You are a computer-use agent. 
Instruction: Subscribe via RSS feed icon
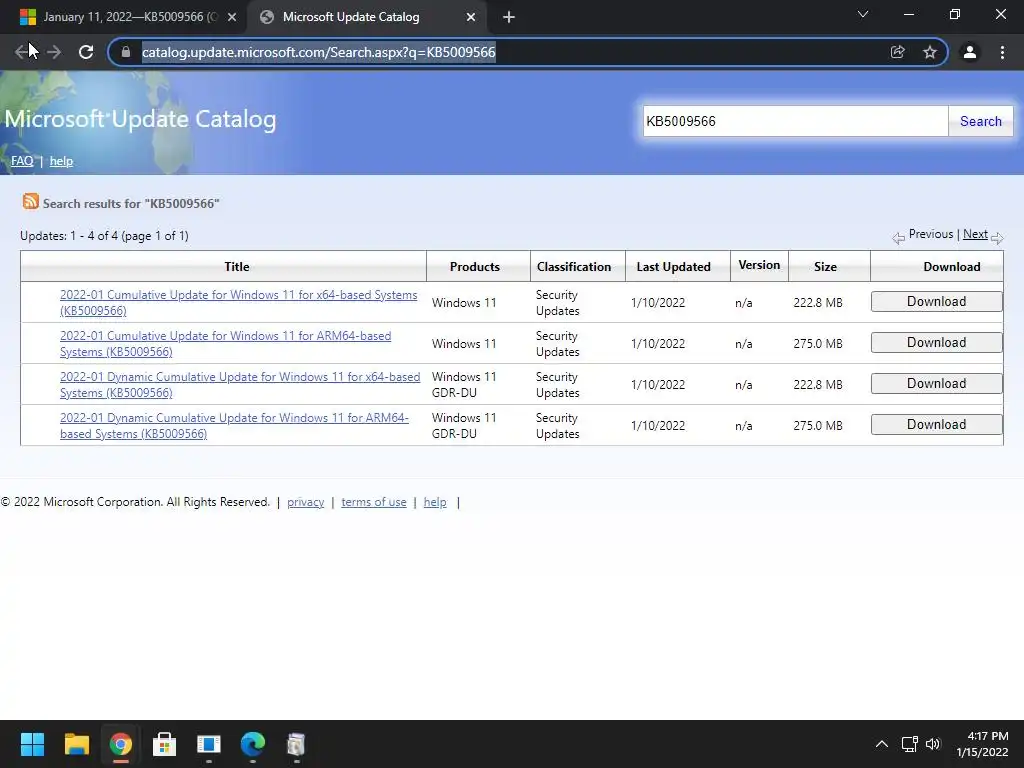[31, 201]
